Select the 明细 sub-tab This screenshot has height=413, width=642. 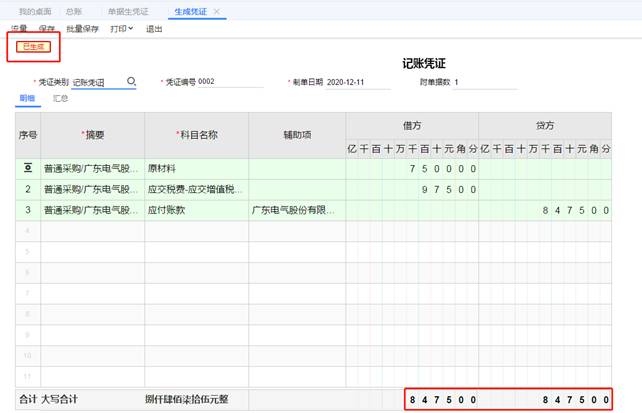click(26, 99)
